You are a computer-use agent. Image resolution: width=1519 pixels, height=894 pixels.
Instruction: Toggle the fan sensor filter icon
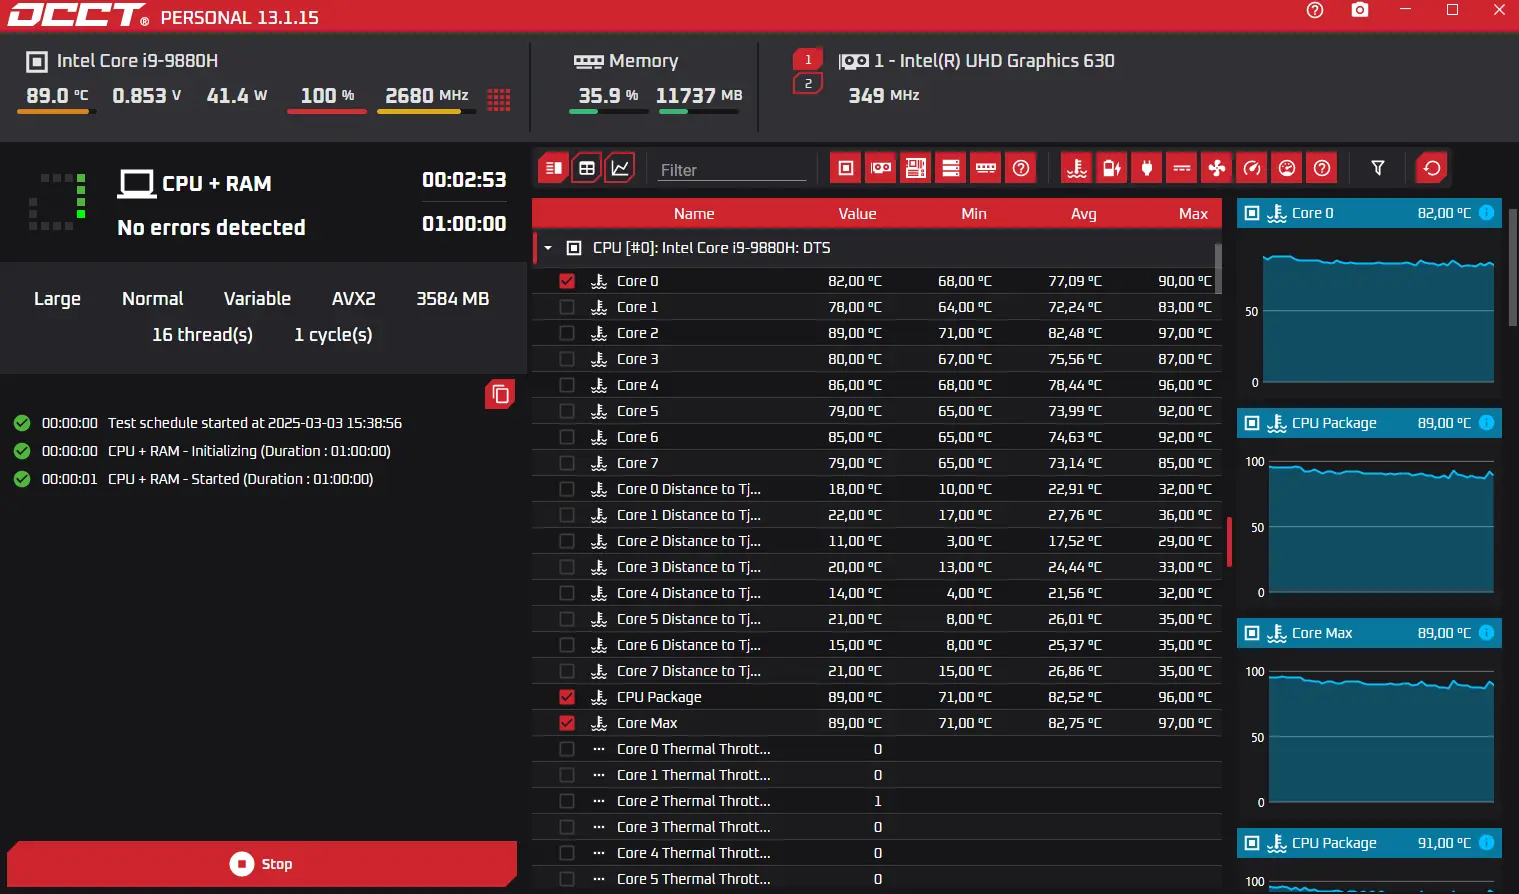[1217, 168]
